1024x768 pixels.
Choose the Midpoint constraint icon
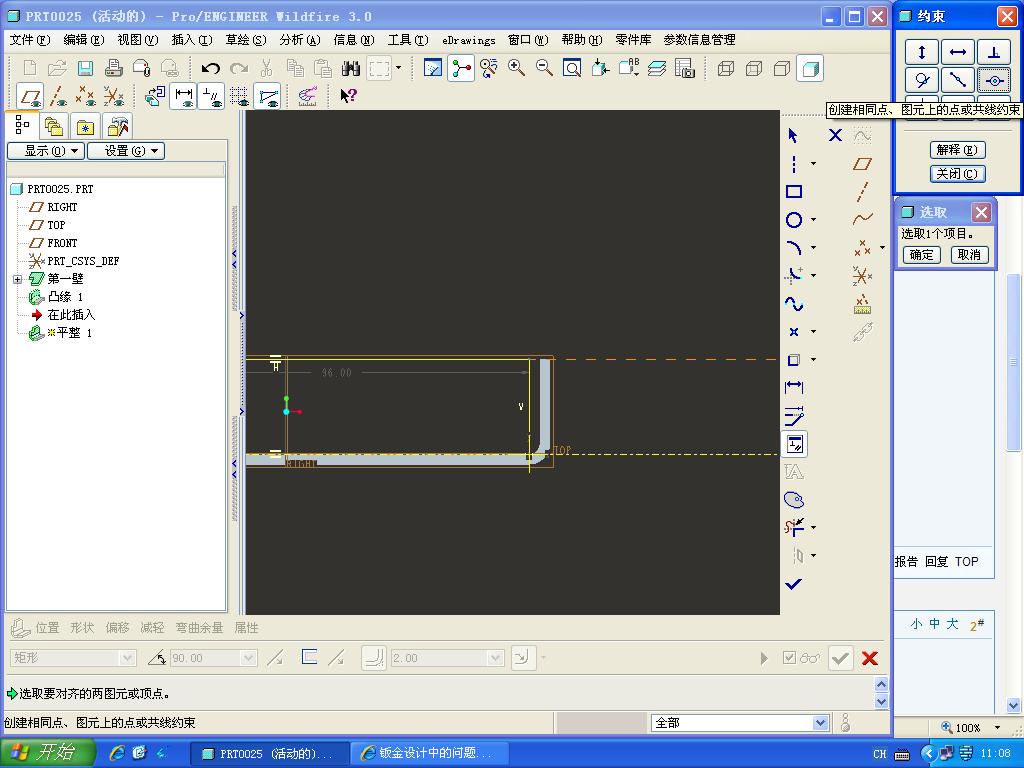tap(958, 80)
